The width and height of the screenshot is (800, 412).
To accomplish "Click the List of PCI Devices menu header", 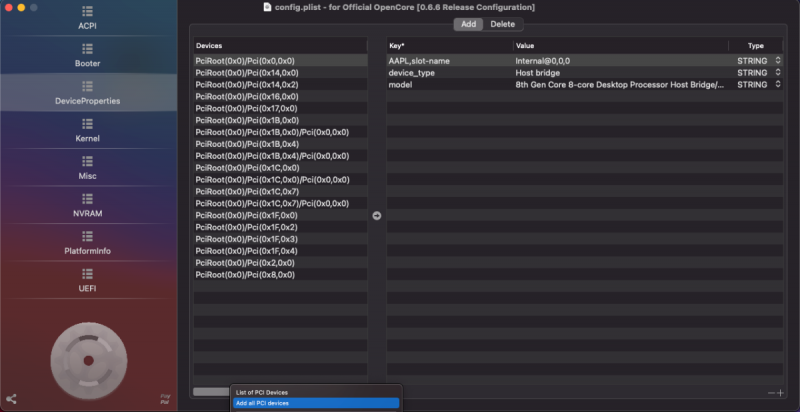I will (x=262, y=393).
